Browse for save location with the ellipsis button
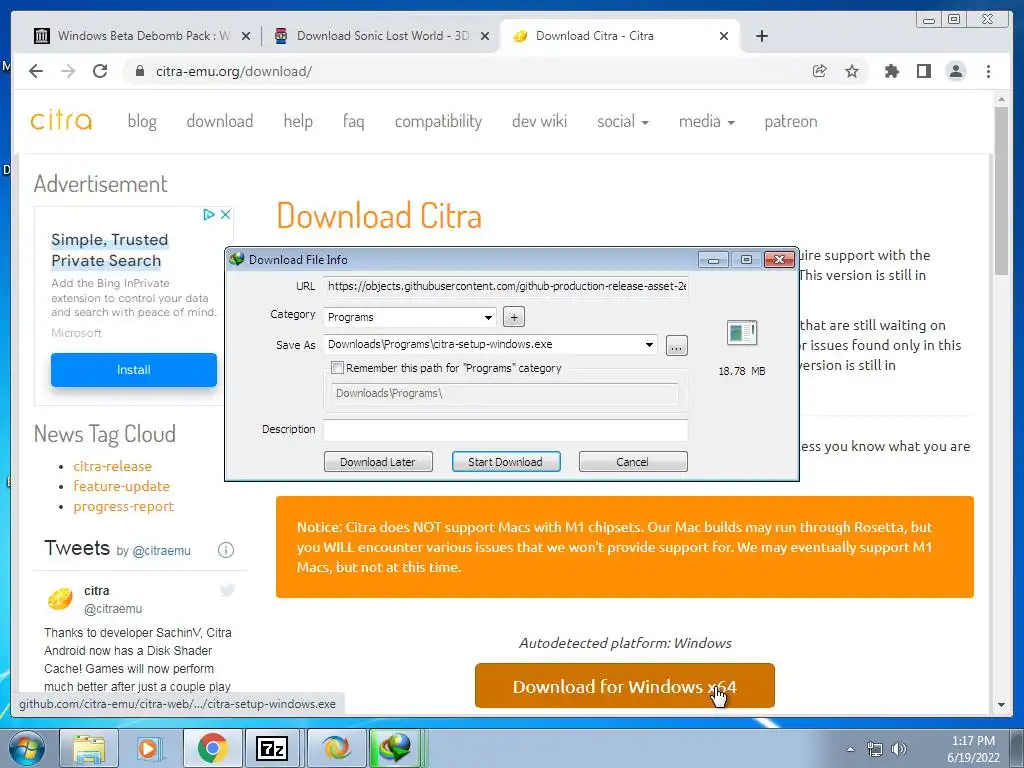The image size is (1024, 768). (x=677, y=346)
